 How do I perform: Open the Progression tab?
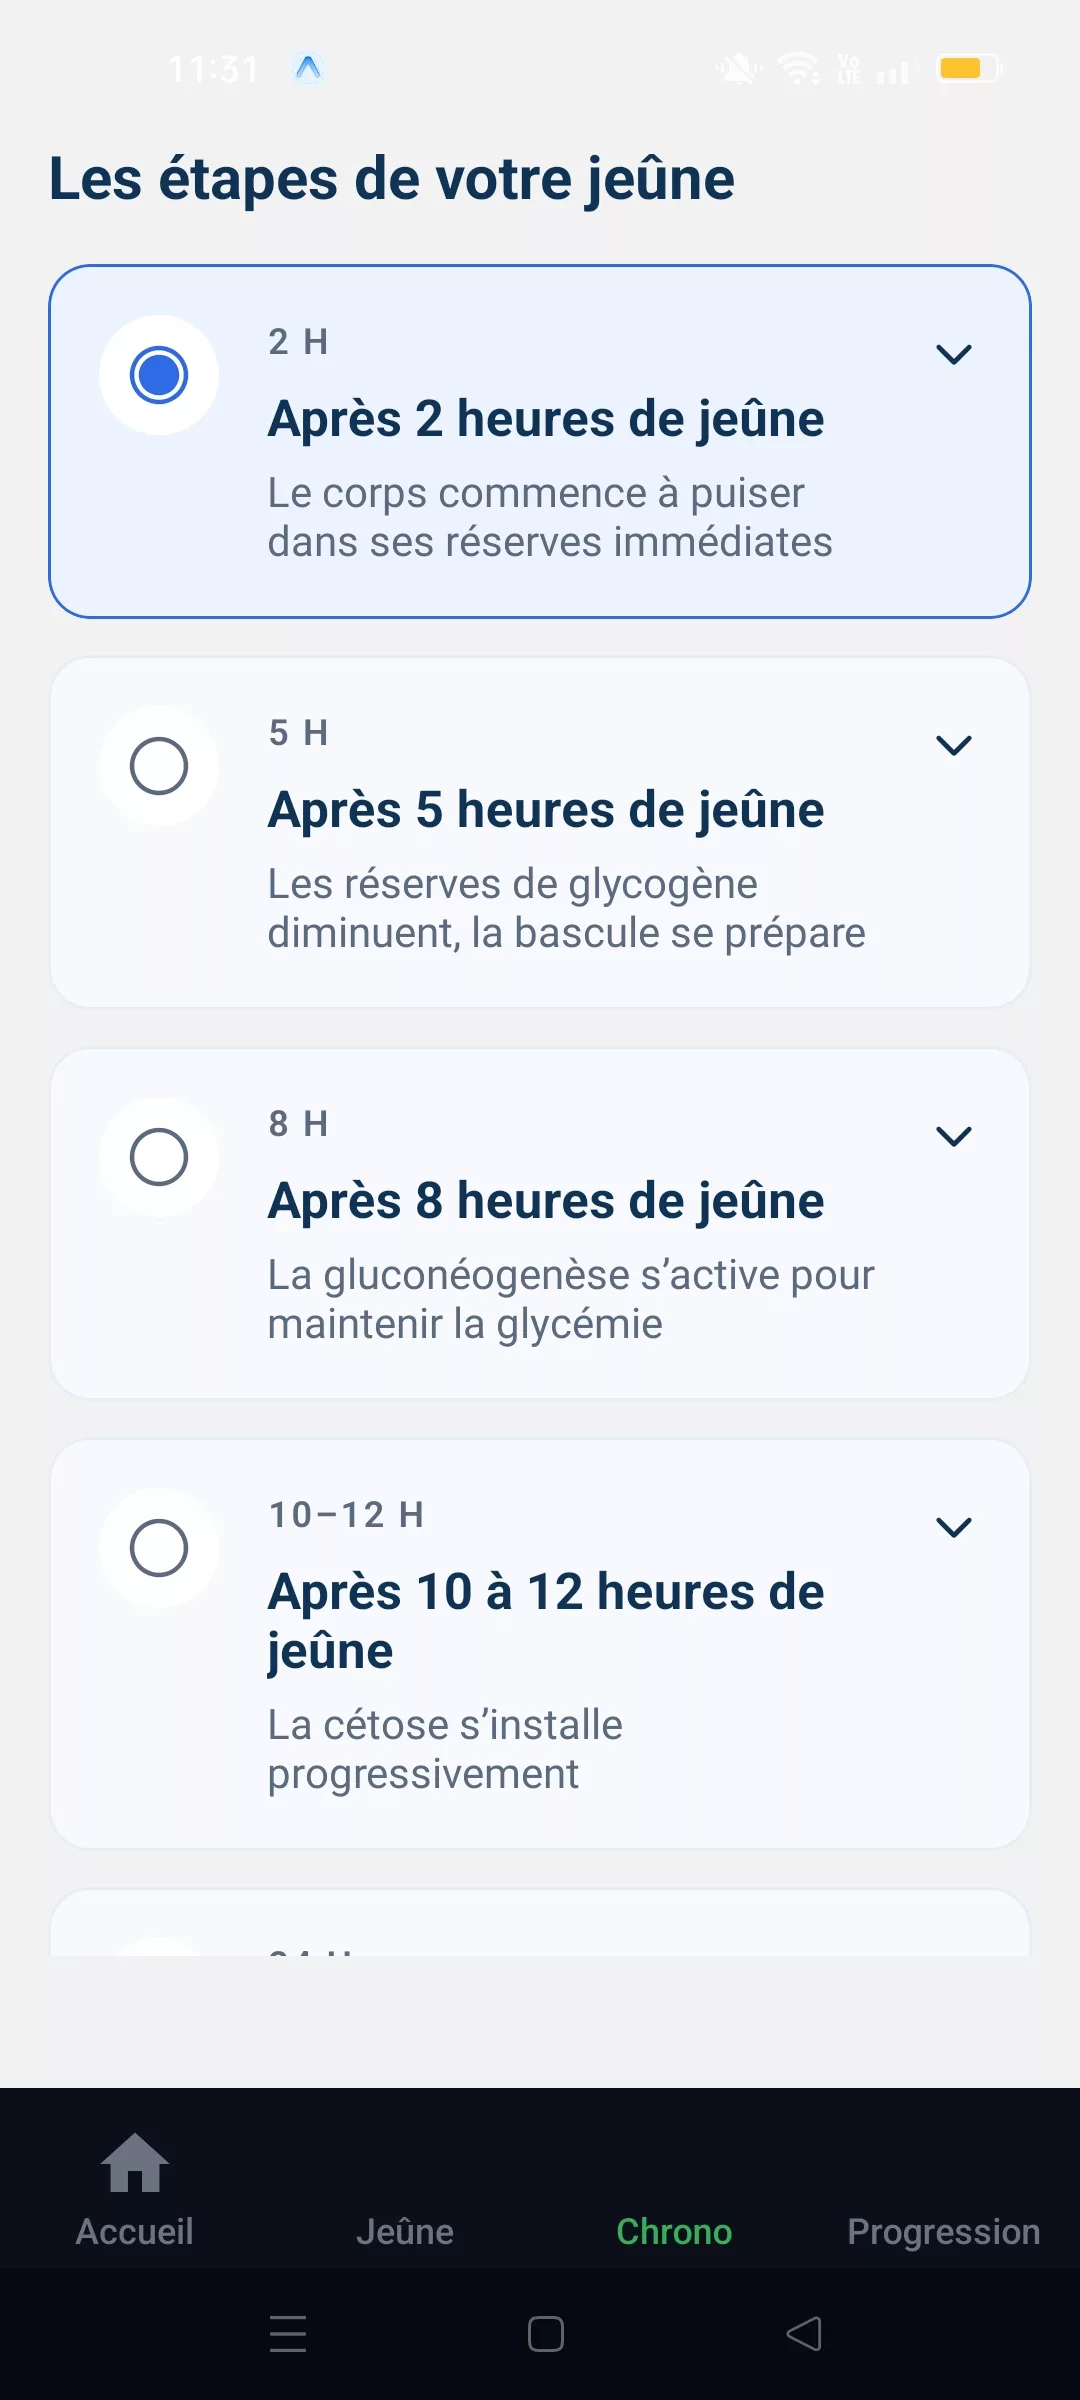pyautogui.click(x=943, y=2230)
